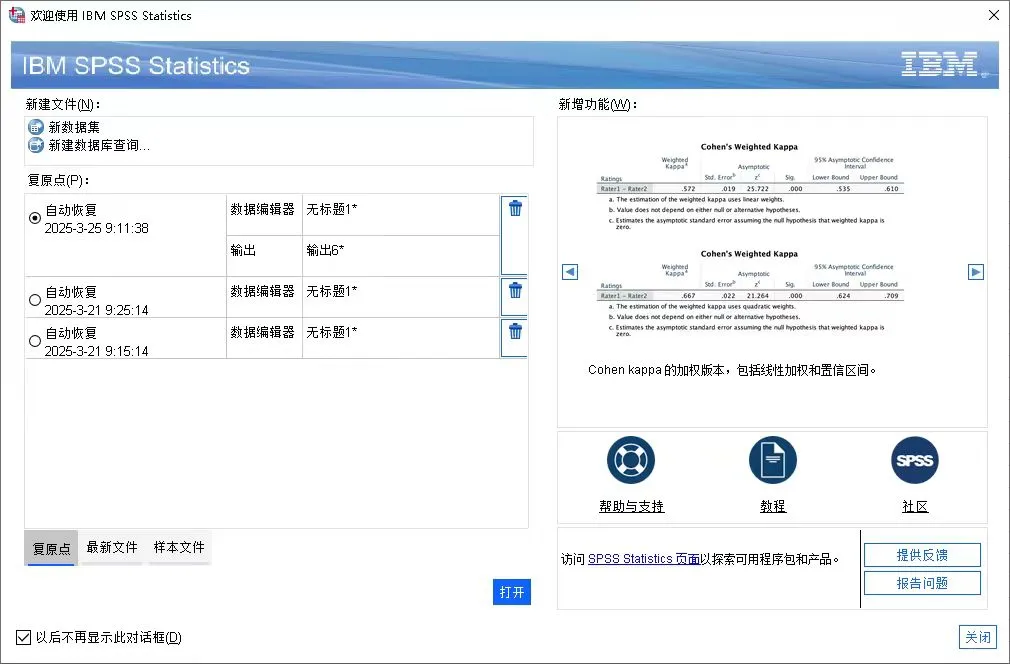Select restore point 2025-3-21 9:15:14
The height and width of the screenshot is (664, 1010).
pyautogui.click(x=35, y=341)
